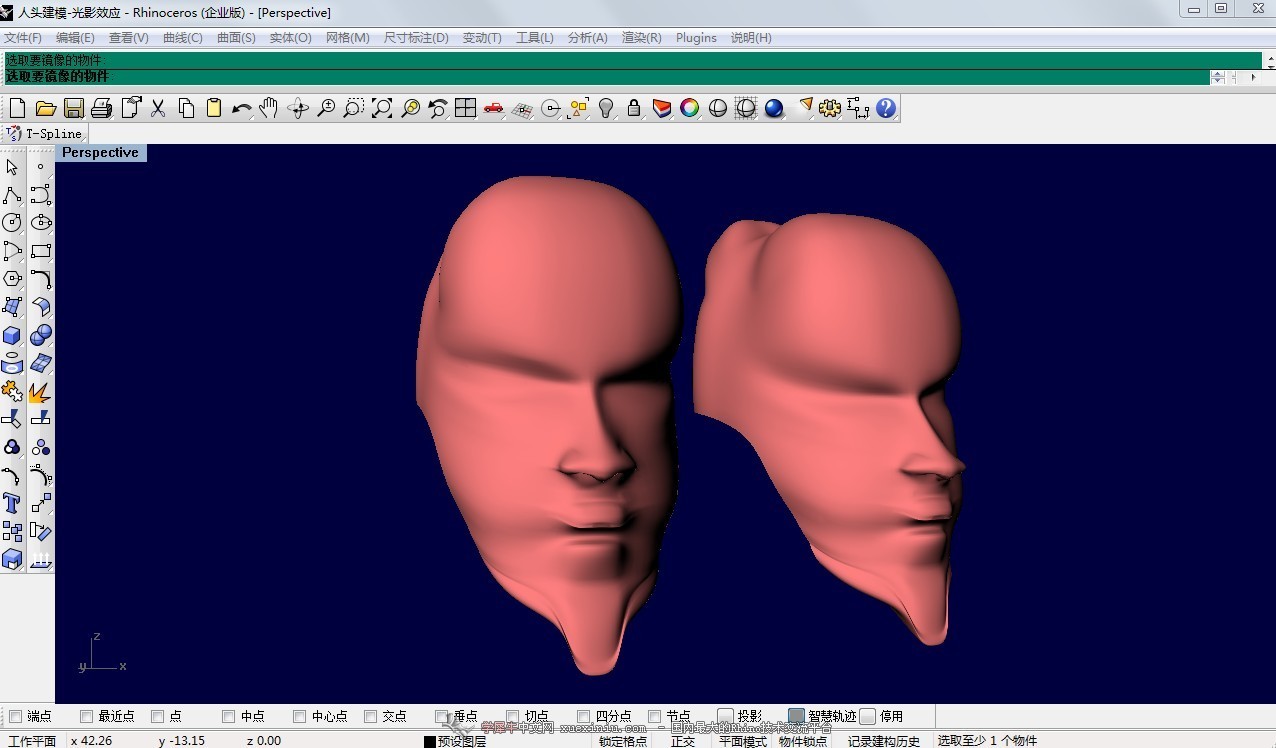Viewport: 1276px width, 748px height.
Task: Open the 实体(O) menu
Action: [x=290, y=38]
